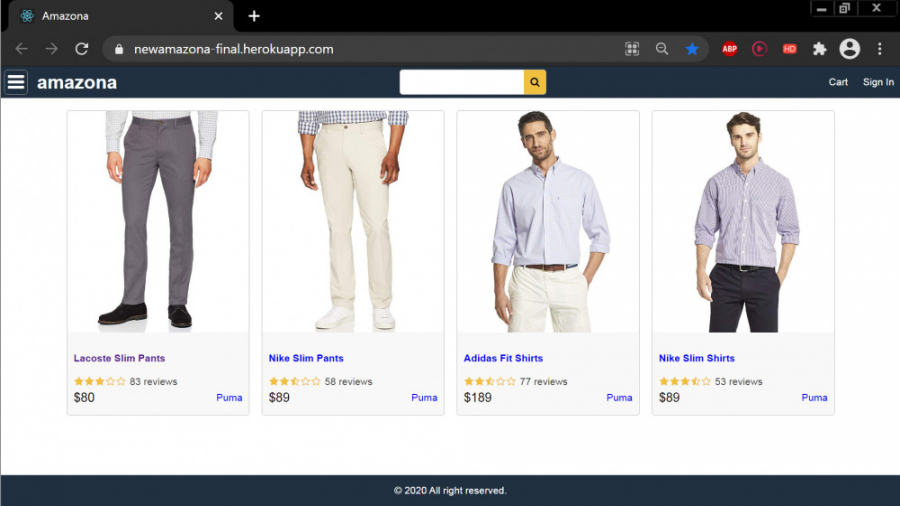
Task: Open Chrome three-dot menu
Action: (879, 49)
